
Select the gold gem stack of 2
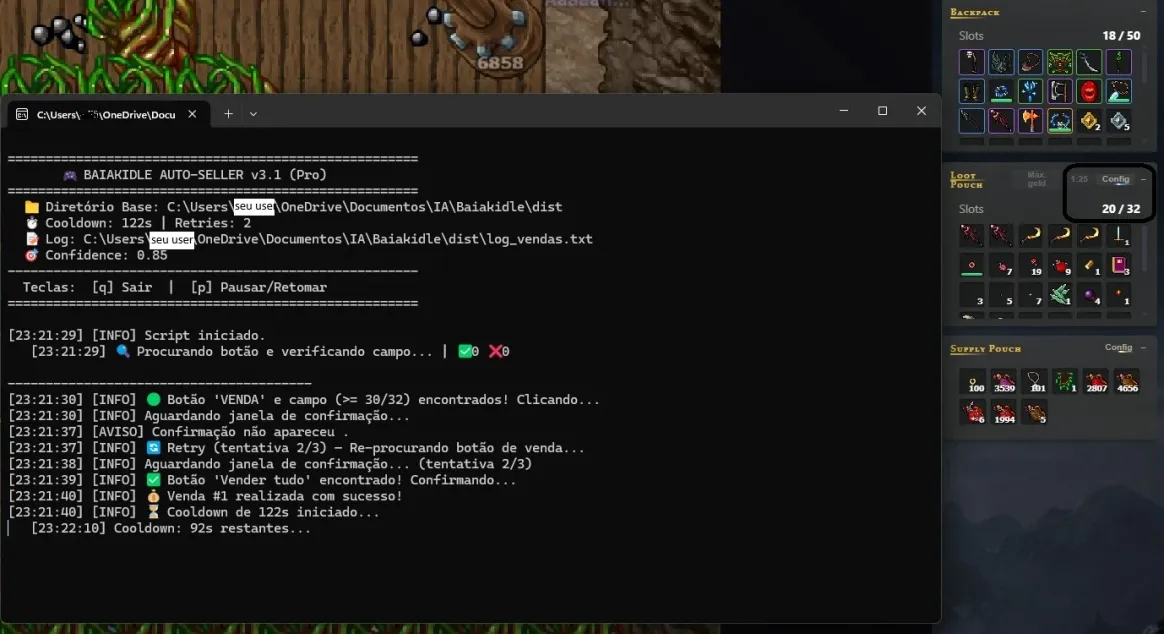pyautogui.click(x=1089, y=120)
